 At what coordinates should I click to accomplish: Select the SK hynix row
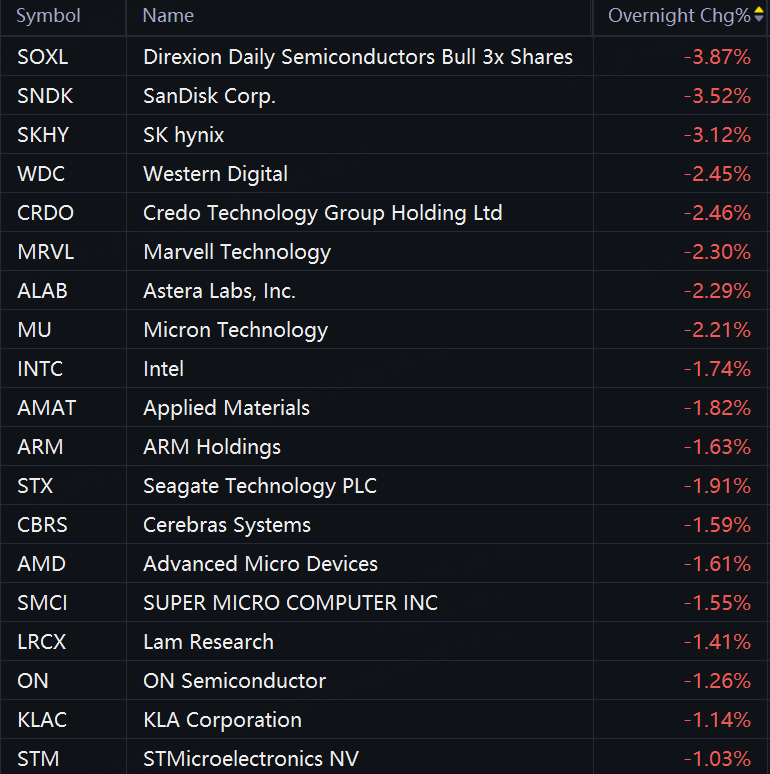pyautogui.click(x=385, y=135)
